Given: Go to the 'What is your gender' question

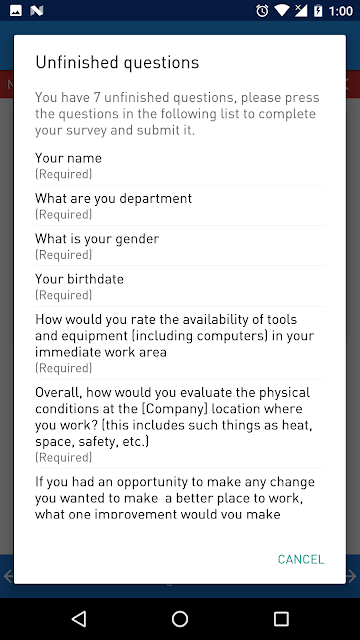Looking at the screenshot, I should [180, 246].
